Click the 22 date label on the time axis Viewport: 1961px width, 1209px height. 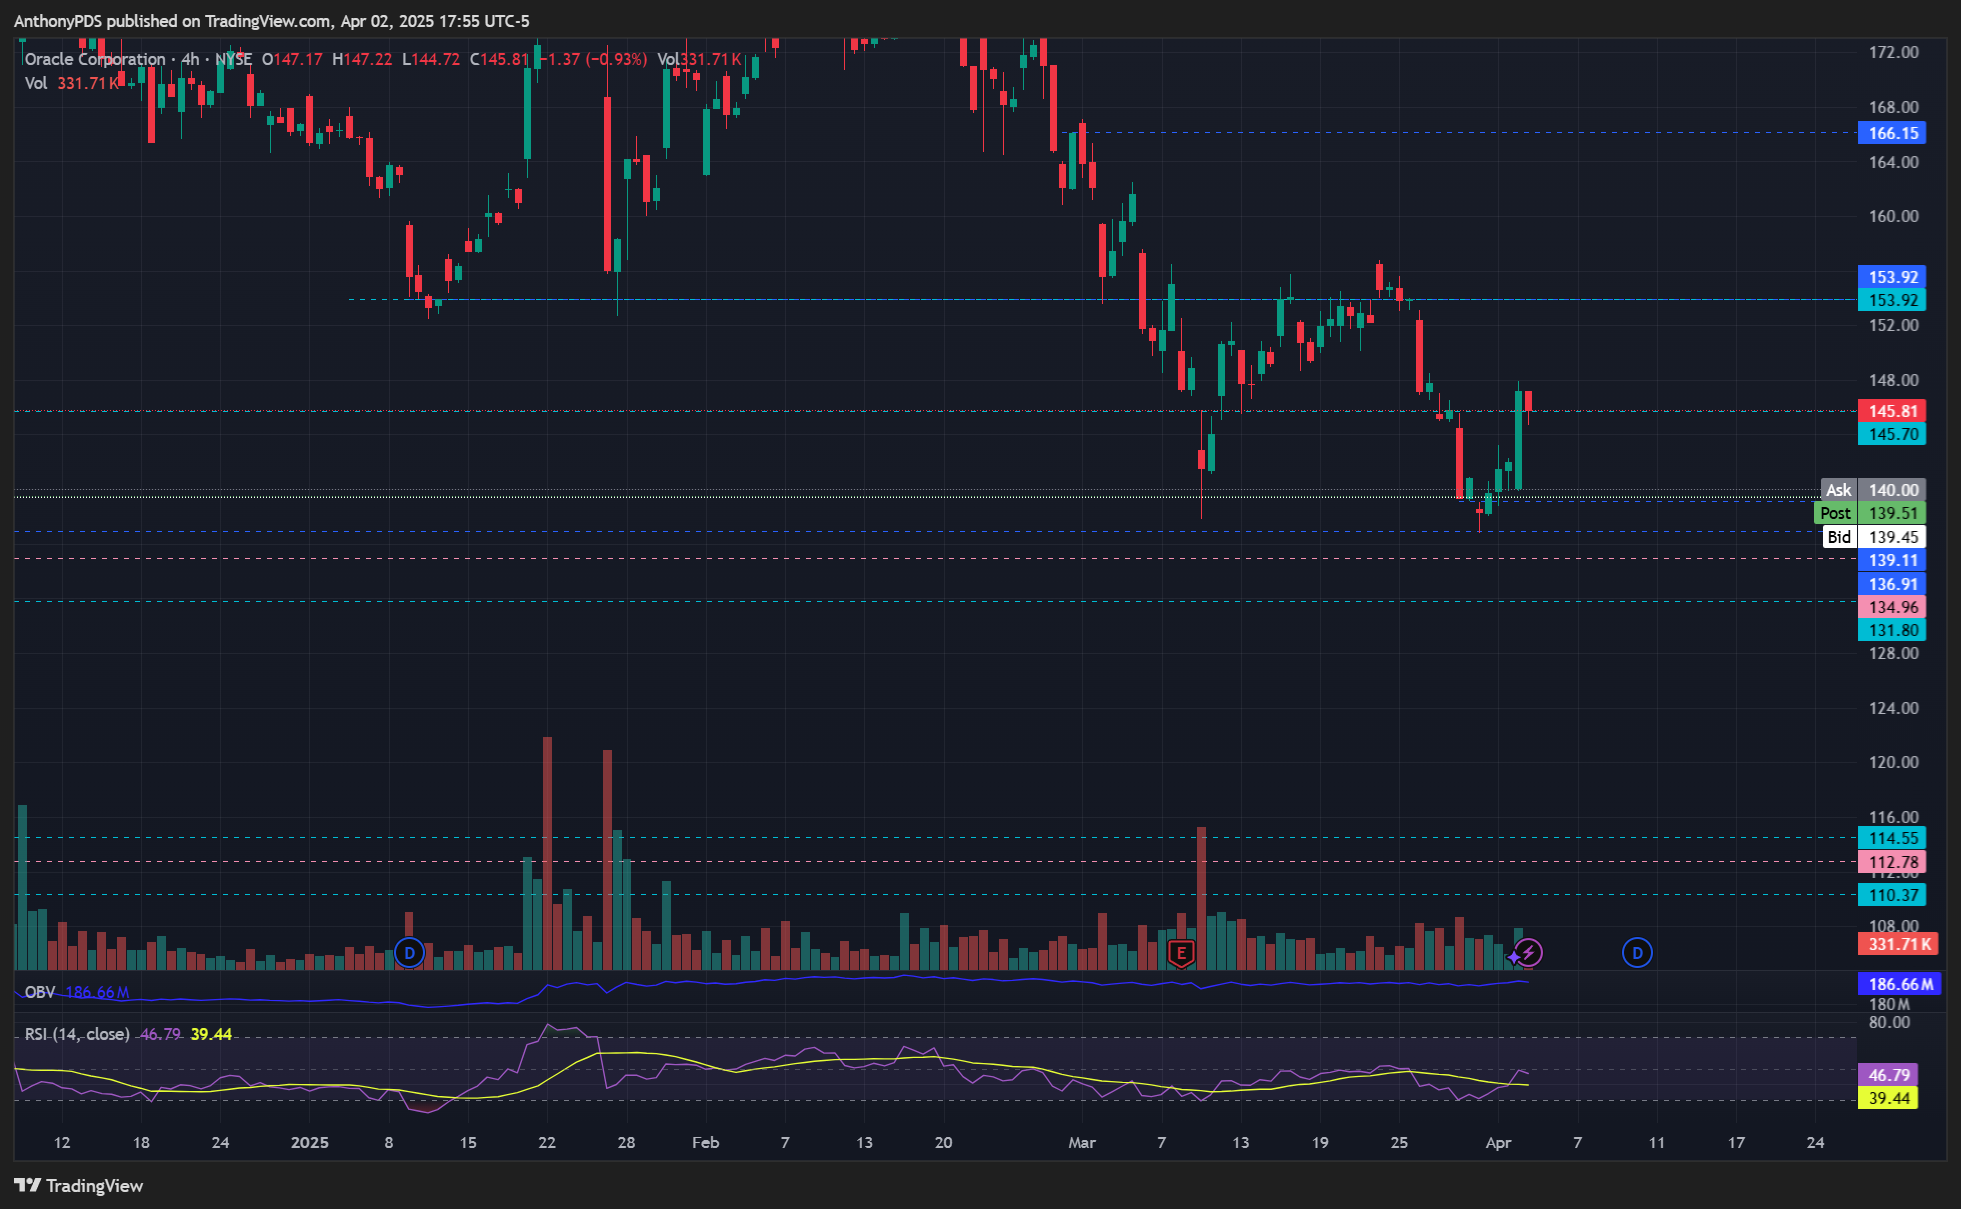coord(546,1142)
